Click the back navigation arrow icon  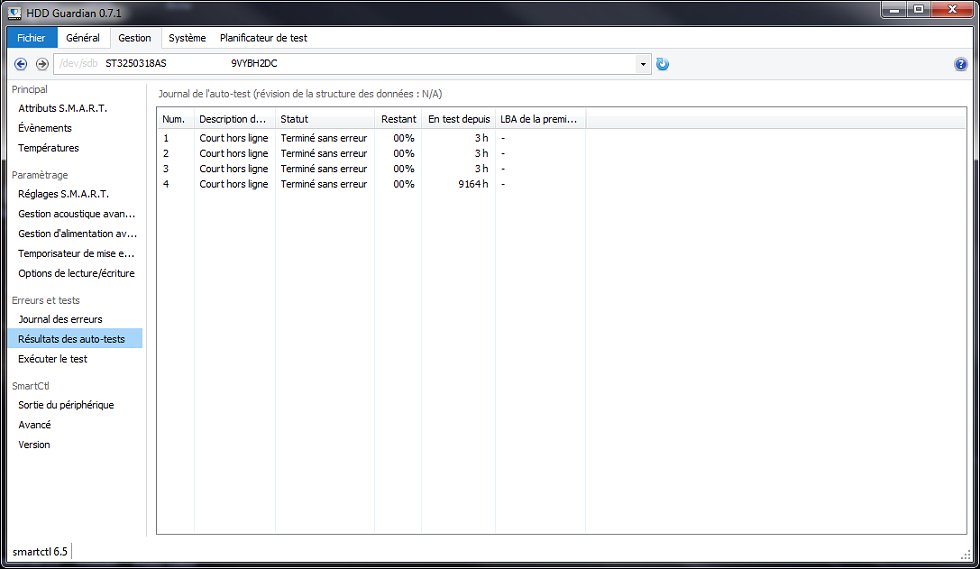click(21, 64)
